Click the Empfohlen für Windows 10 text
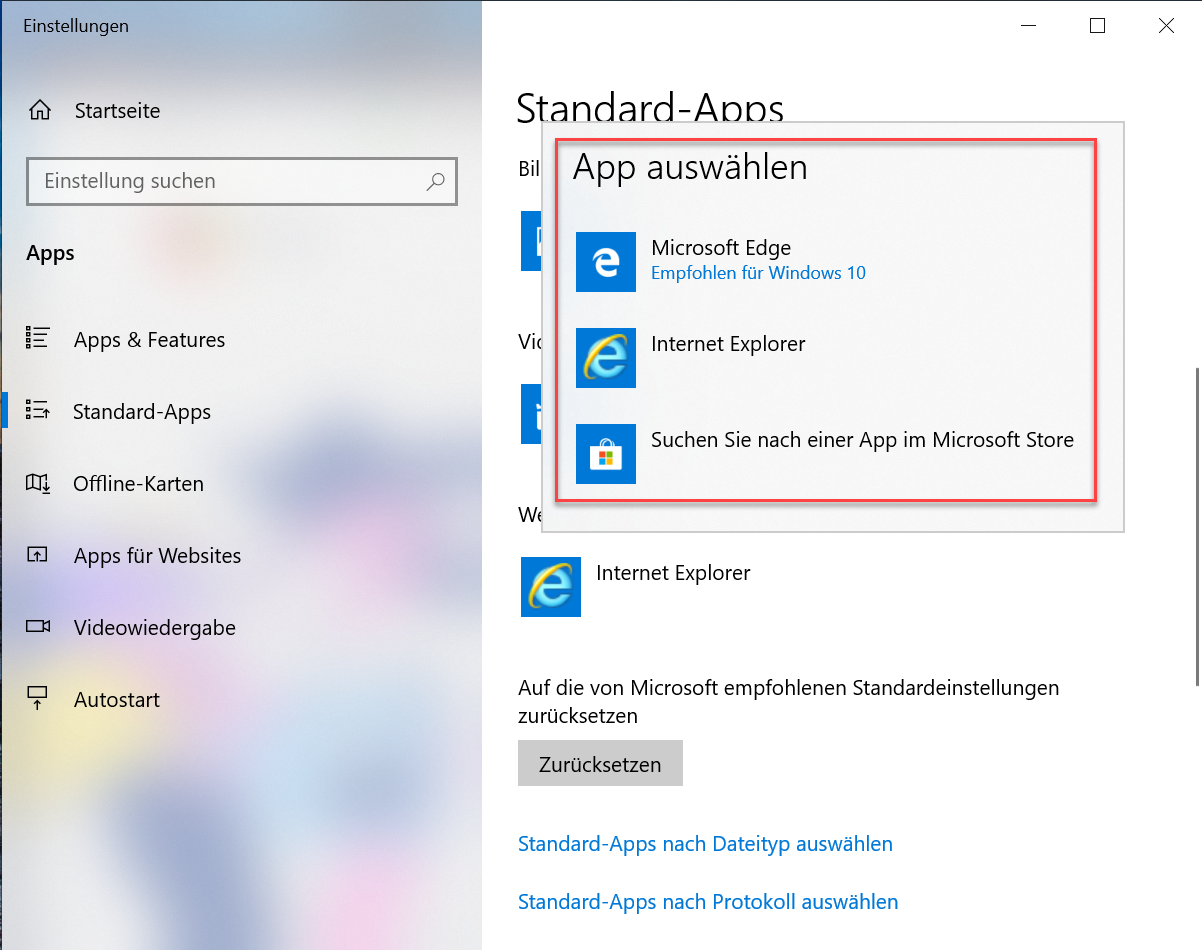 coord(758,273)
